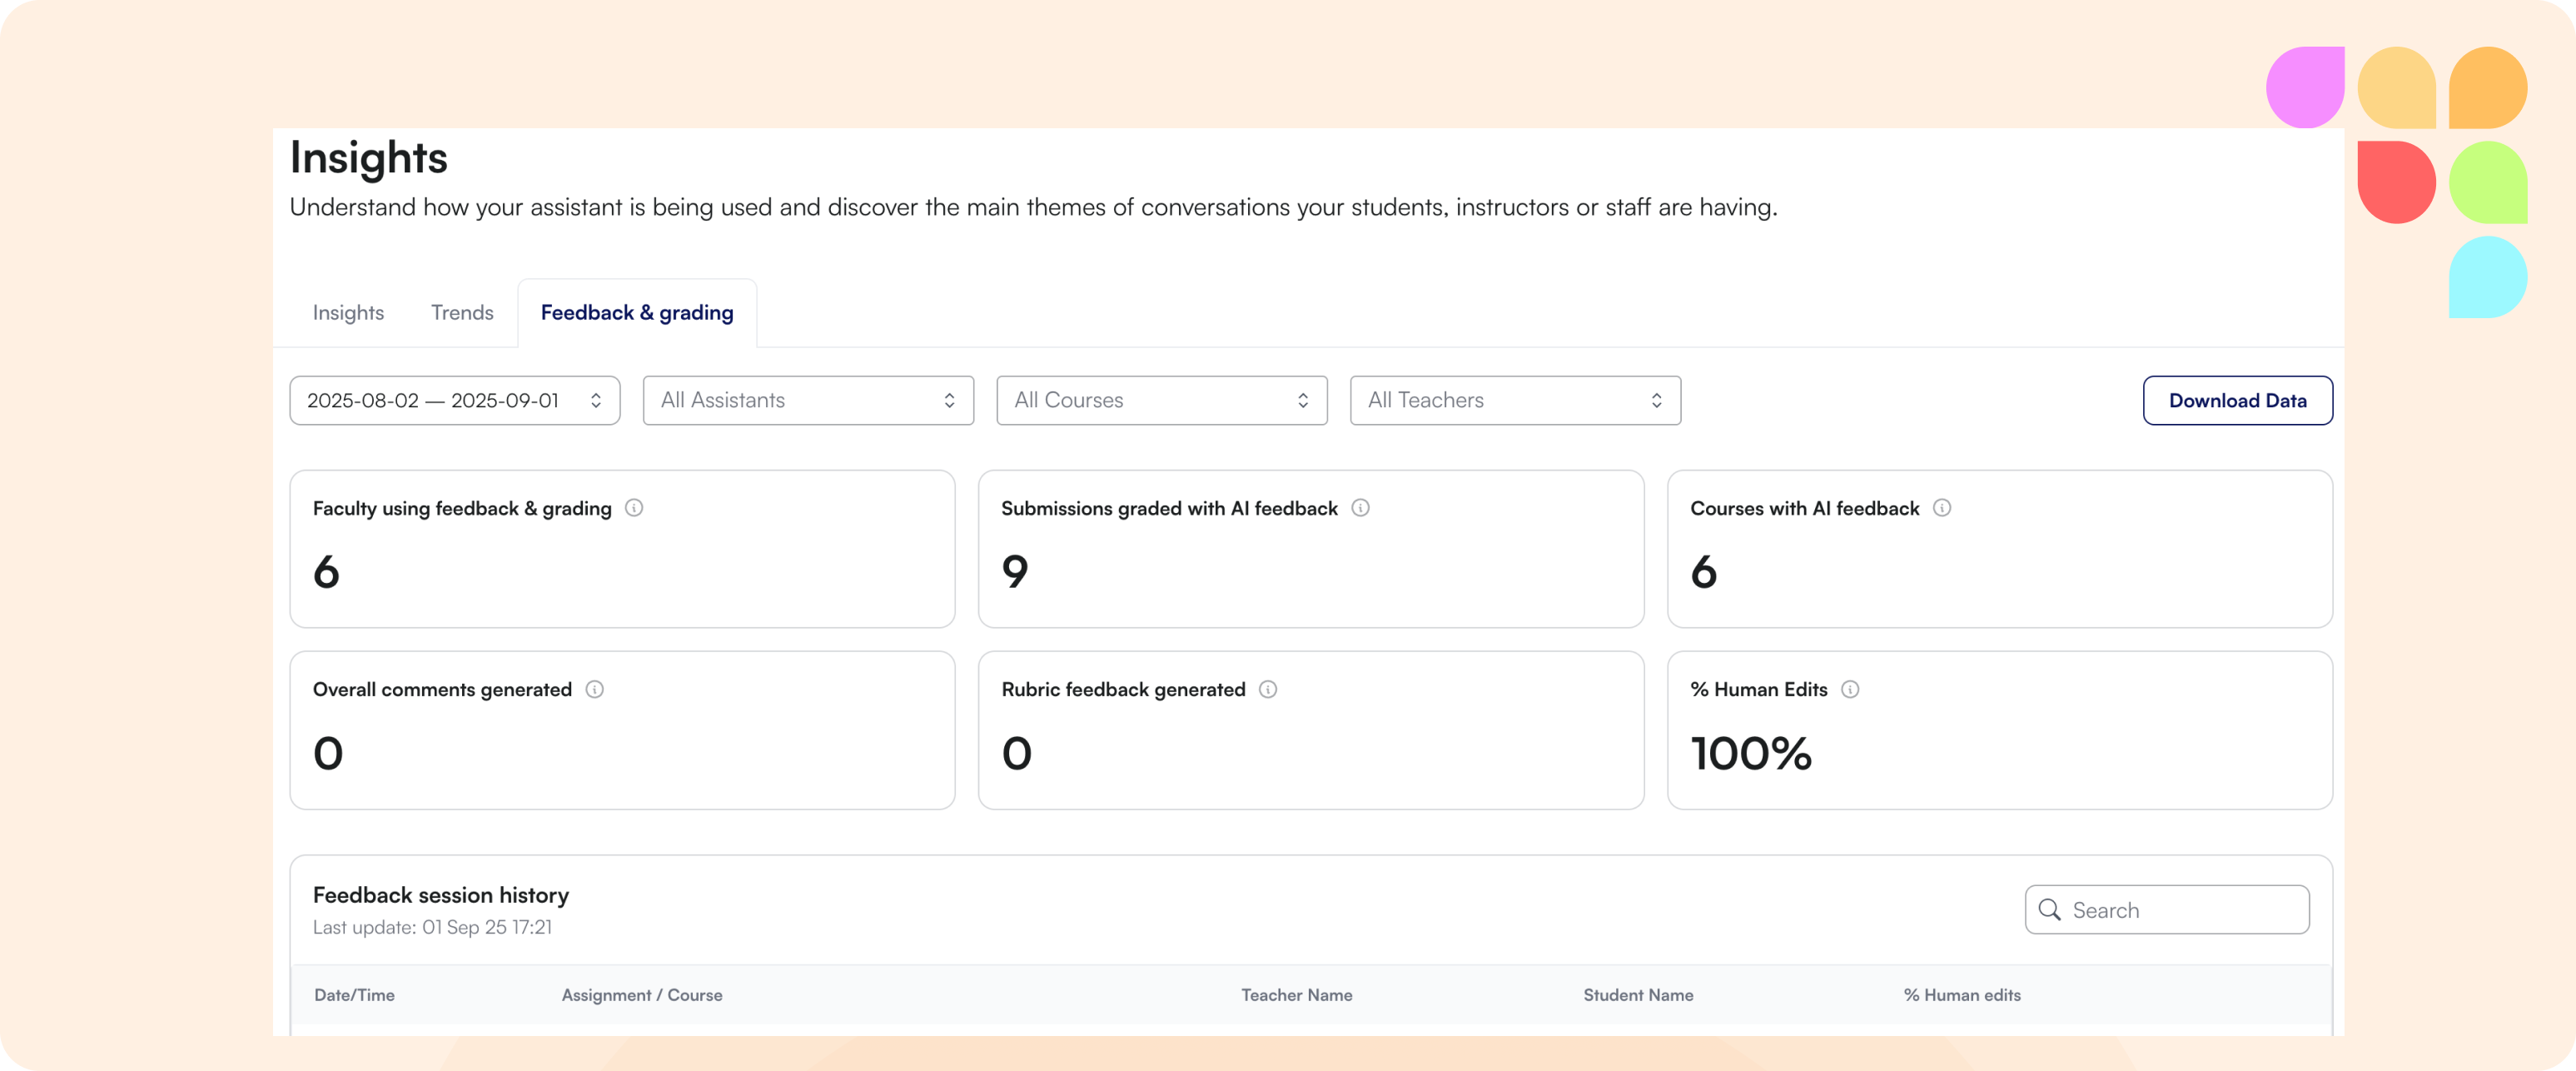2576x1071 pixels.
Task: Click the % Human edits column header
Action: (x=1962, y=995)
